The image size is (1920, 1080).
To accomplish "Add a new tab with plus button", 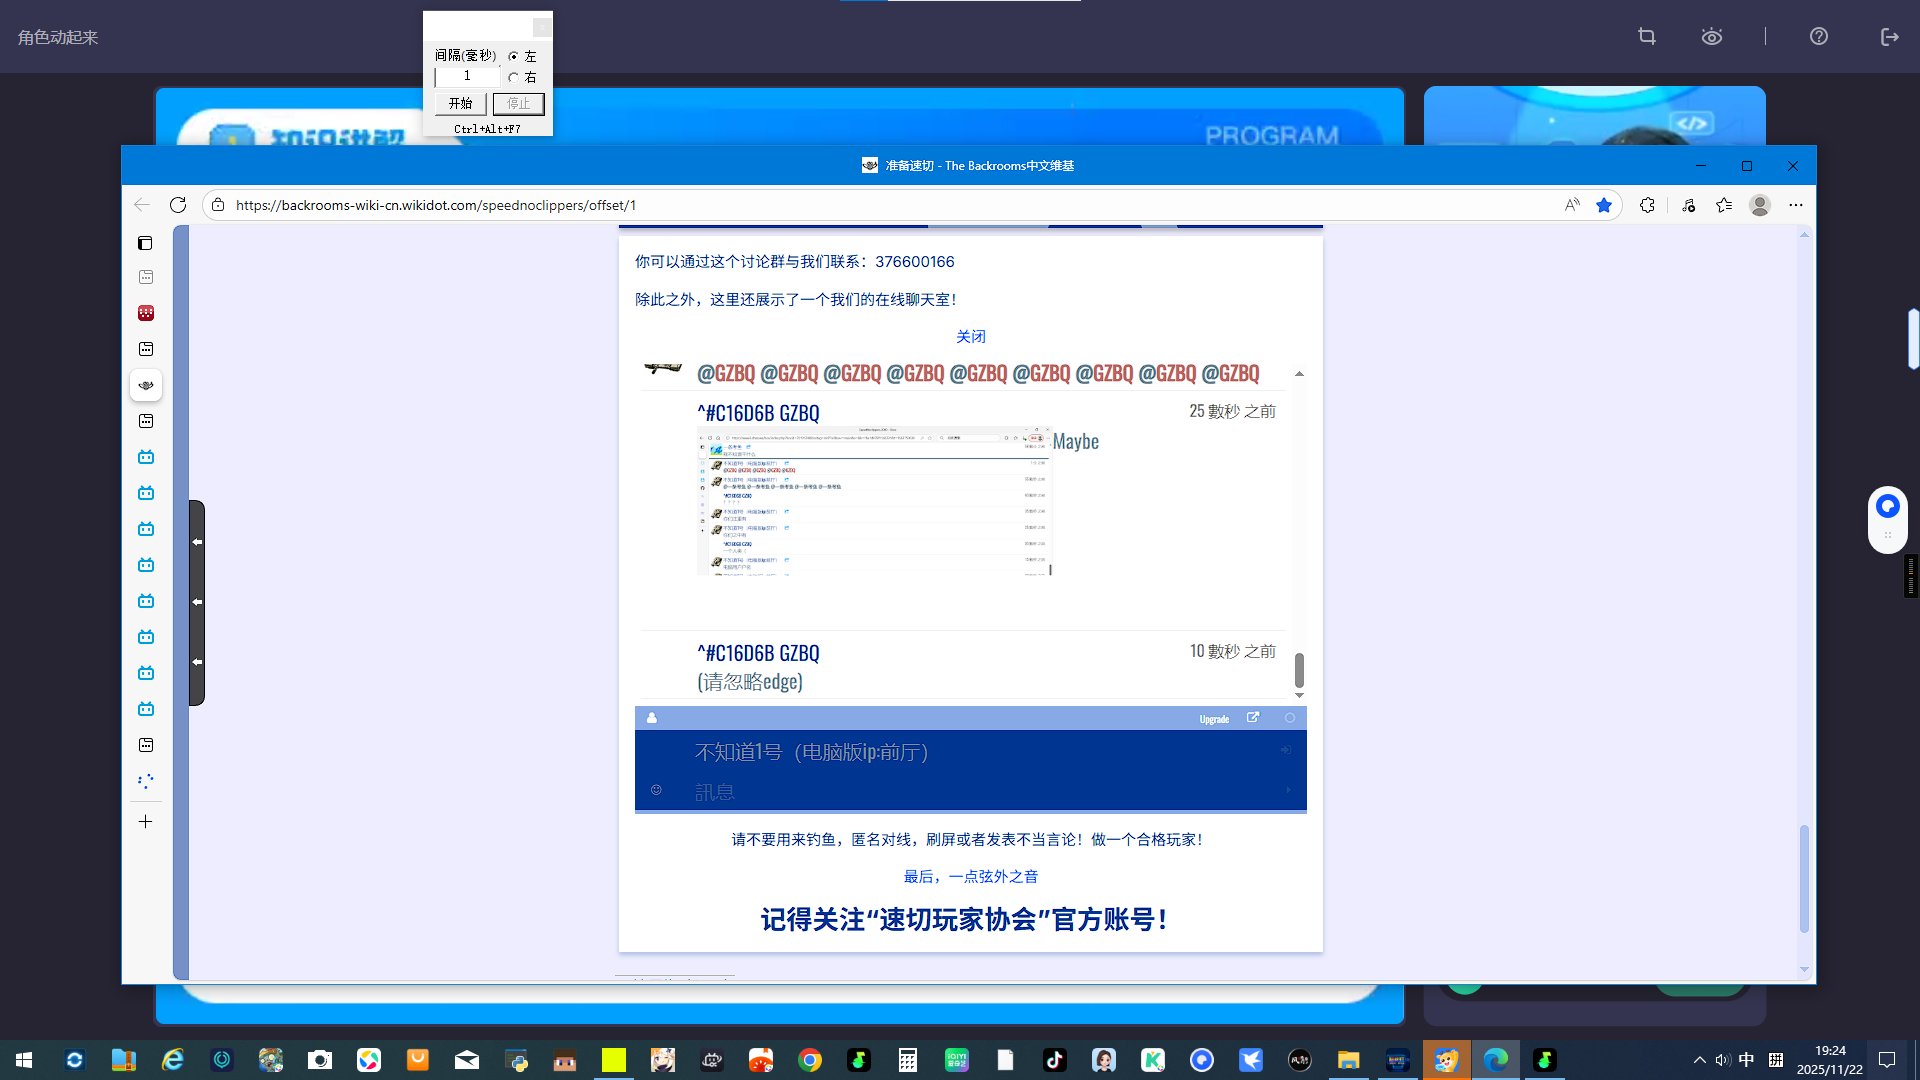I will click(x=145, y=822).
